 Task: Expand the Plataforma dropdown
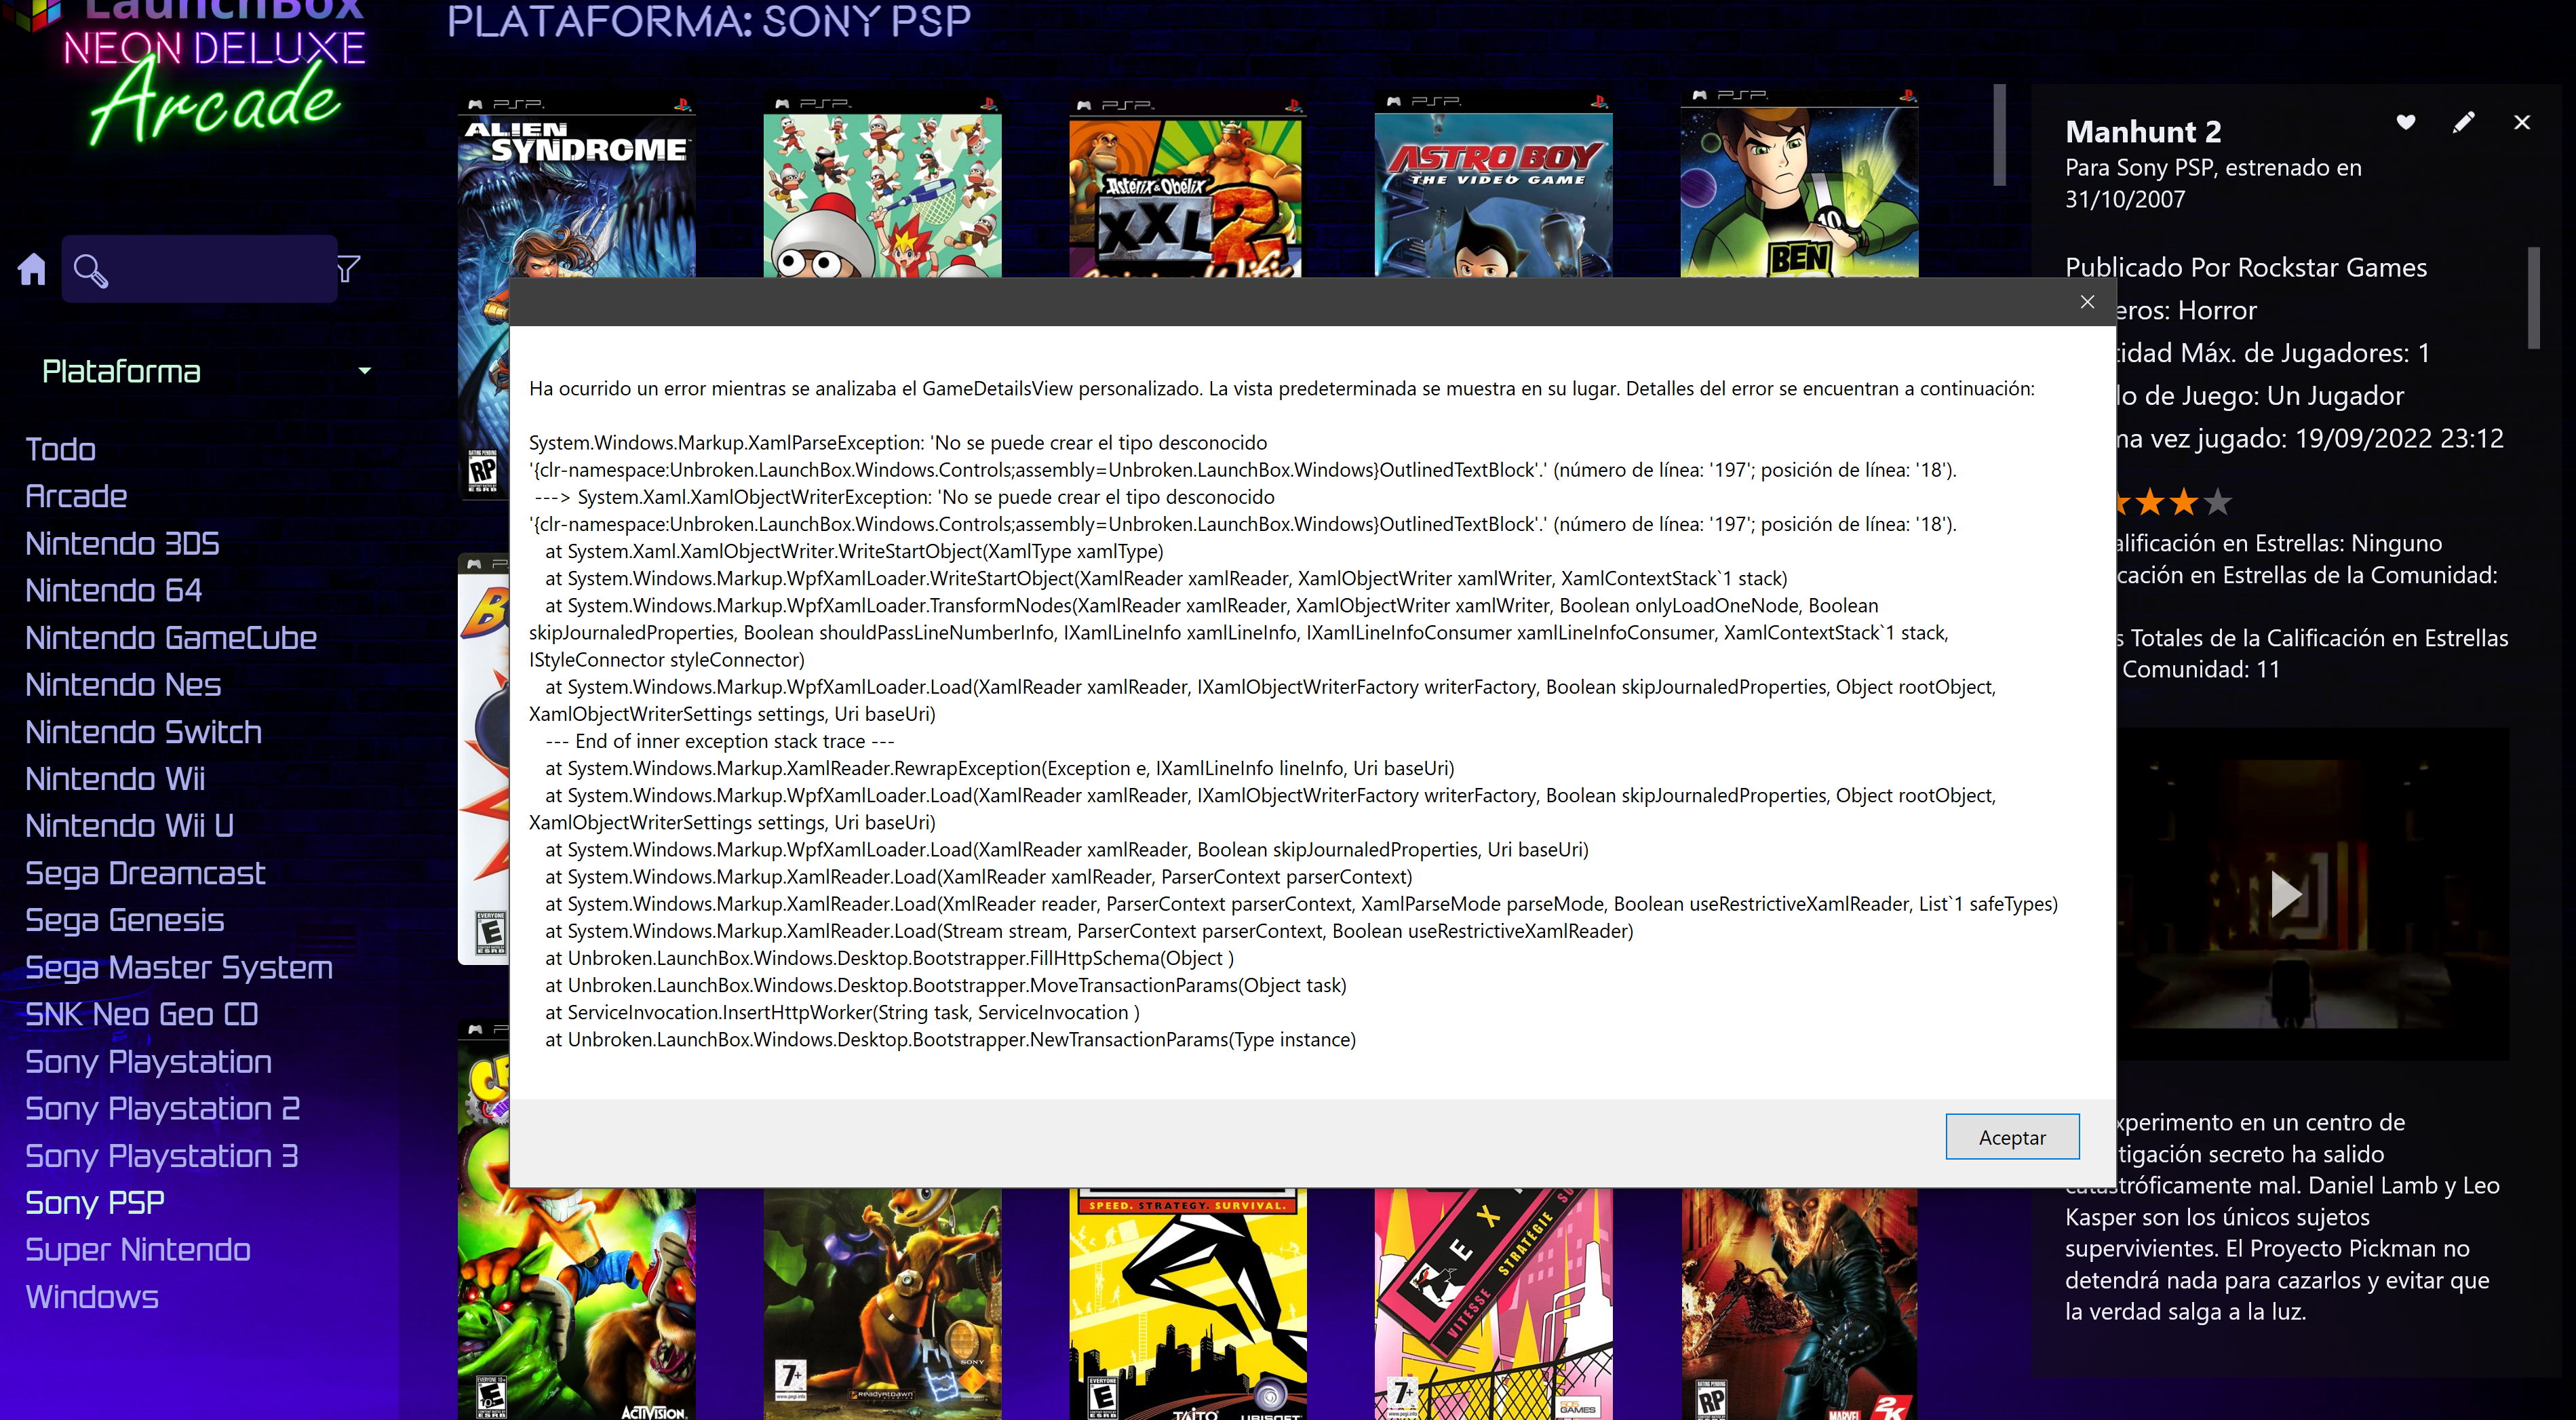click(x=364, y=371)
